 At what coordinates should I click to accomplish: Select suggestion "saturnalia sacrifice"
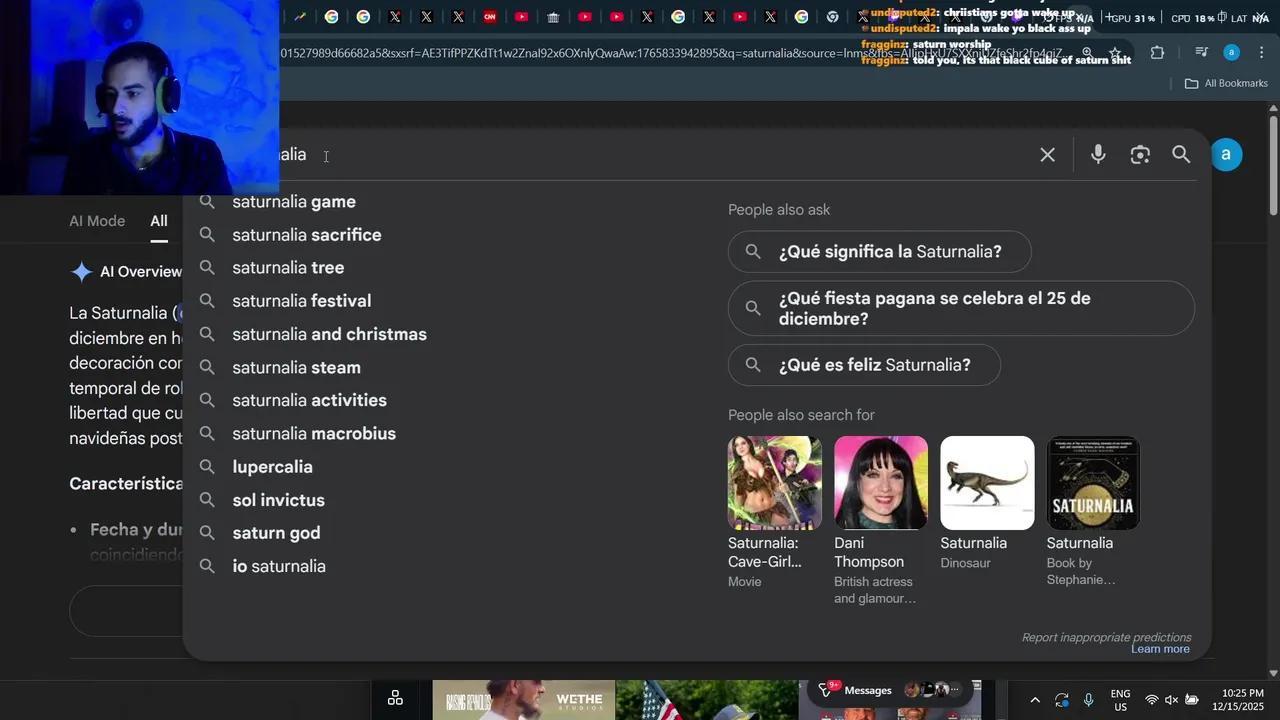(x=307, y=235)
